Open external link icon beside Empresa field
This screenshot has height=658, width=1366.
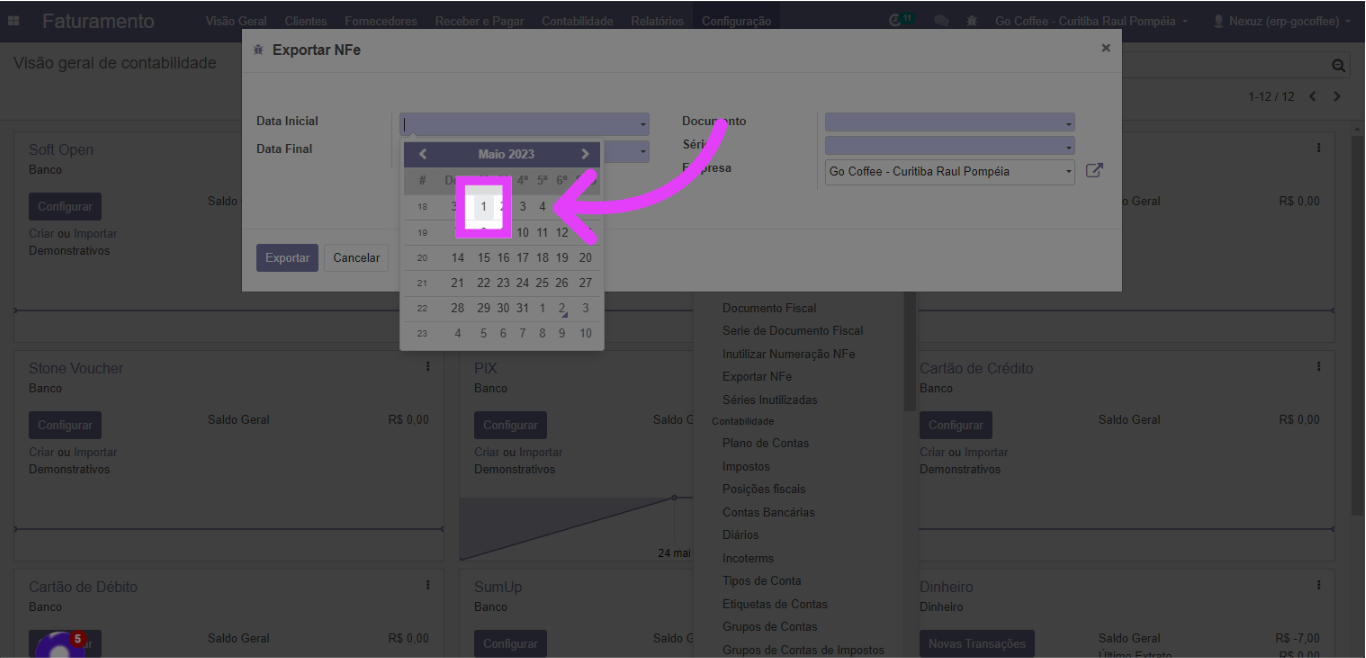(1094, 171)
